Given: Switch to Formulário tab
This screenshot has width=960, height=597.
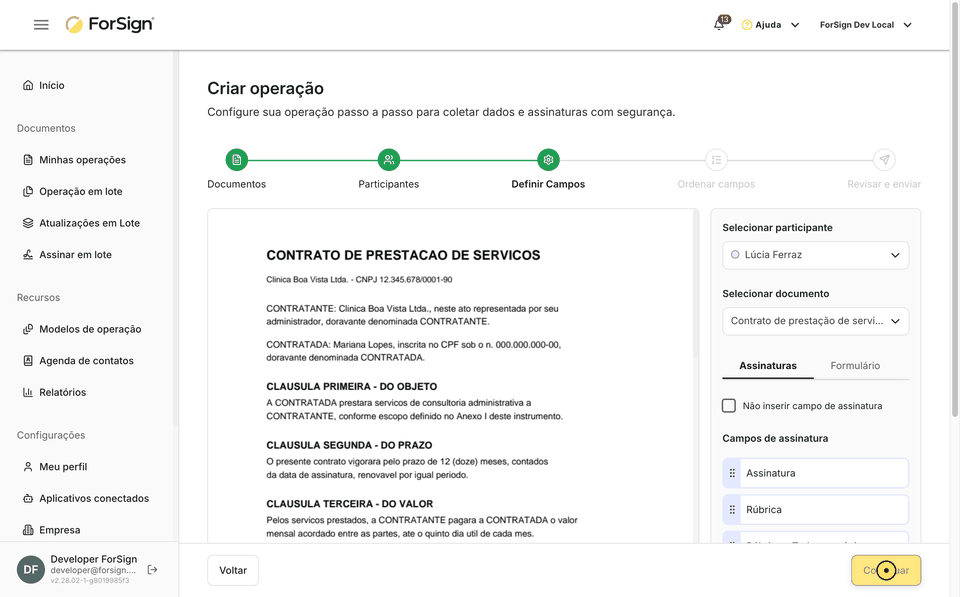Looking at the screenshot, I should 855,366.
